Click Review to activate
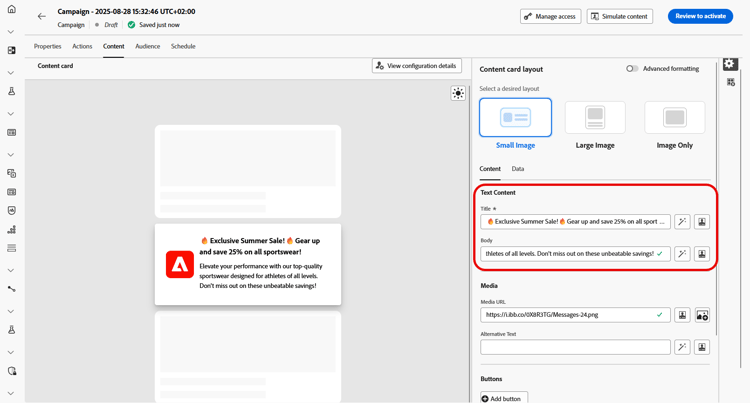 [x=700, y=16]
